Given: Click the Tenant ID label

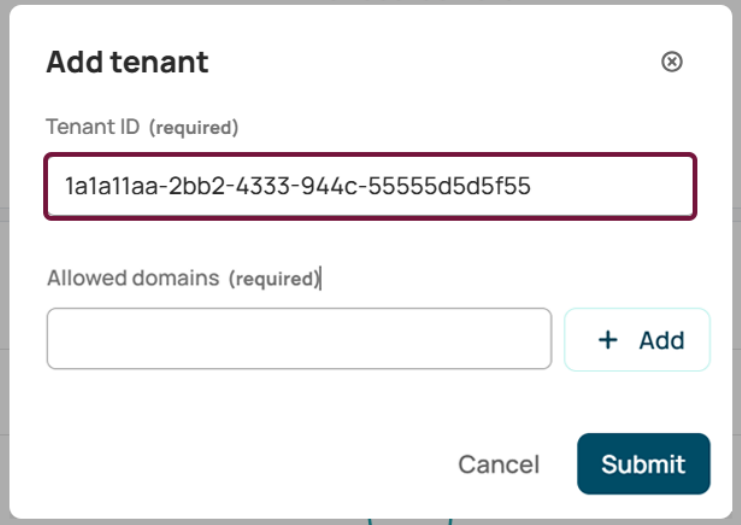Looking at the screenshot, I should coord(93,127).
